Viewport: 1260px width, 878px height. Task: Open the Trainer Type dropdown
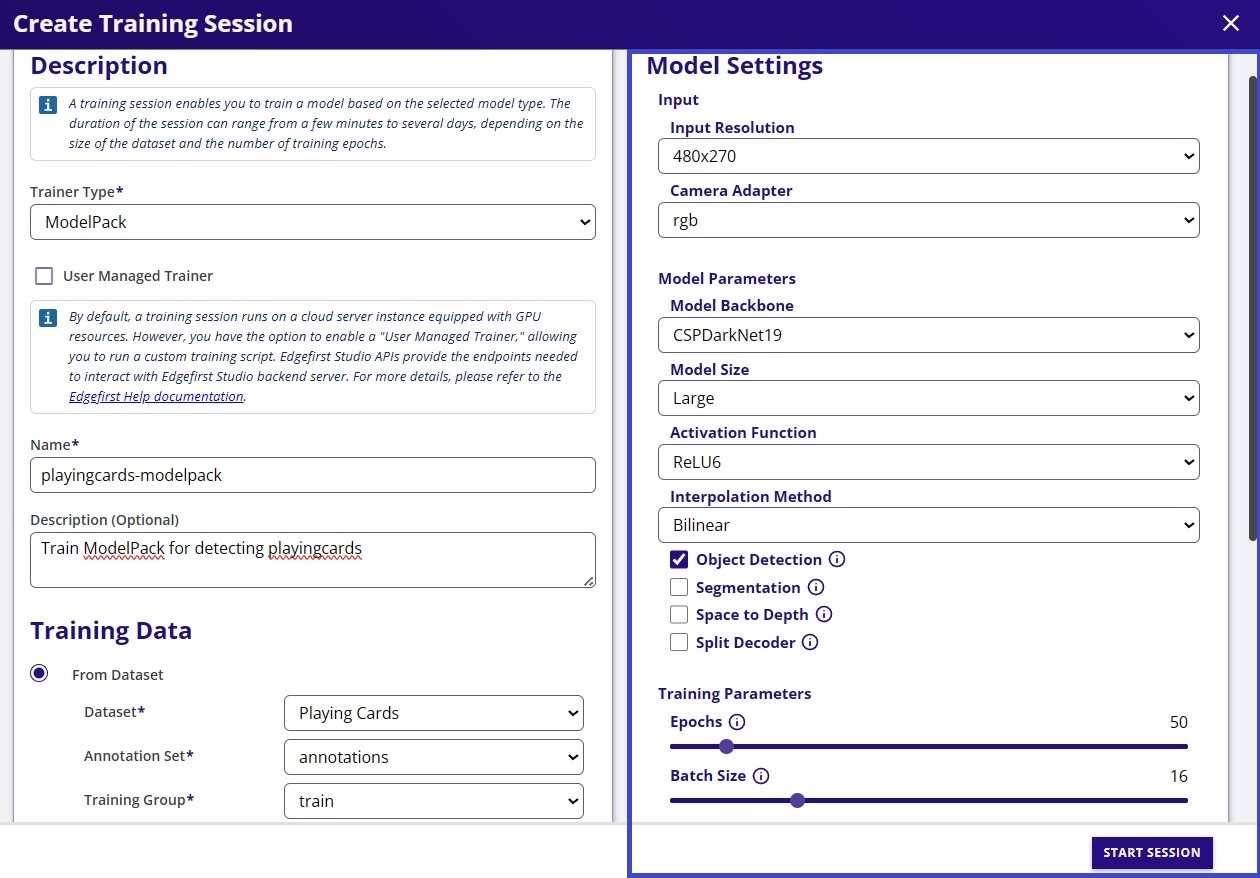click(x=313, y=222)
